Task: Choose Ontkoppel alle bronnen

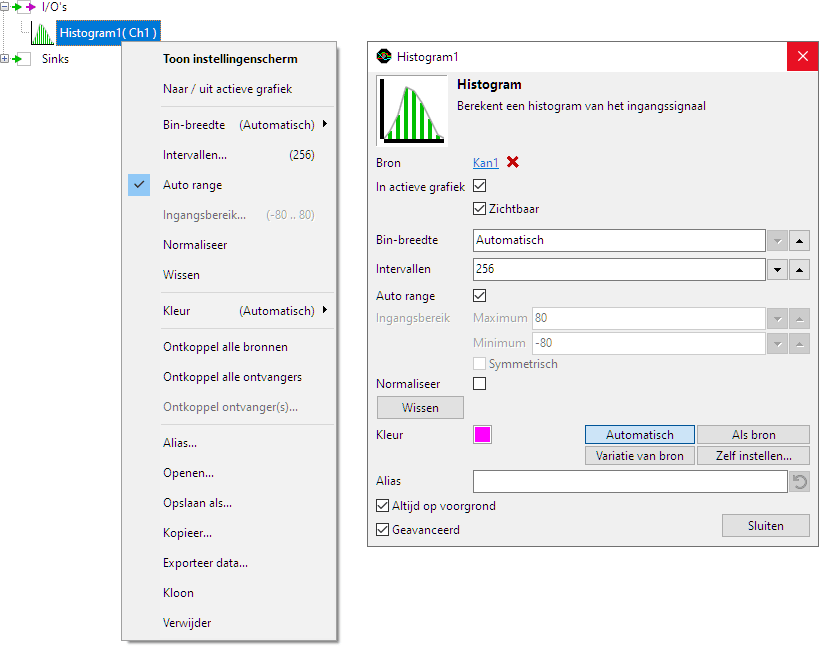Action: pyautogui.click(x=230, y=347)
